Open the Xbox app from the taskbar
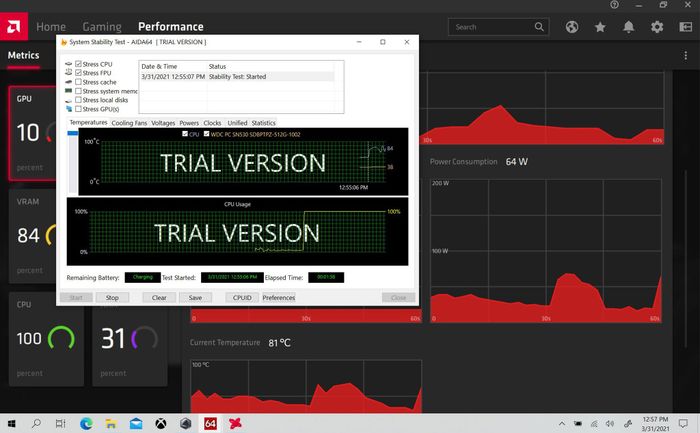This screenshot has height=433, width=700. (x=161, y=423)
